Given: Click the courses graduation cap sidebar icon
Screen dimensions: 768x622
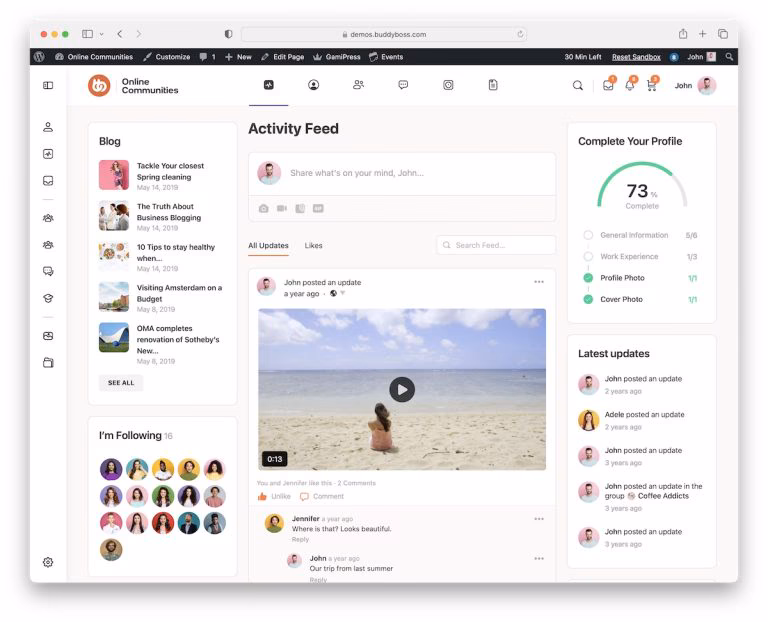Looking at the screenshot, I should pyautogui.click(x=48, y=298).
